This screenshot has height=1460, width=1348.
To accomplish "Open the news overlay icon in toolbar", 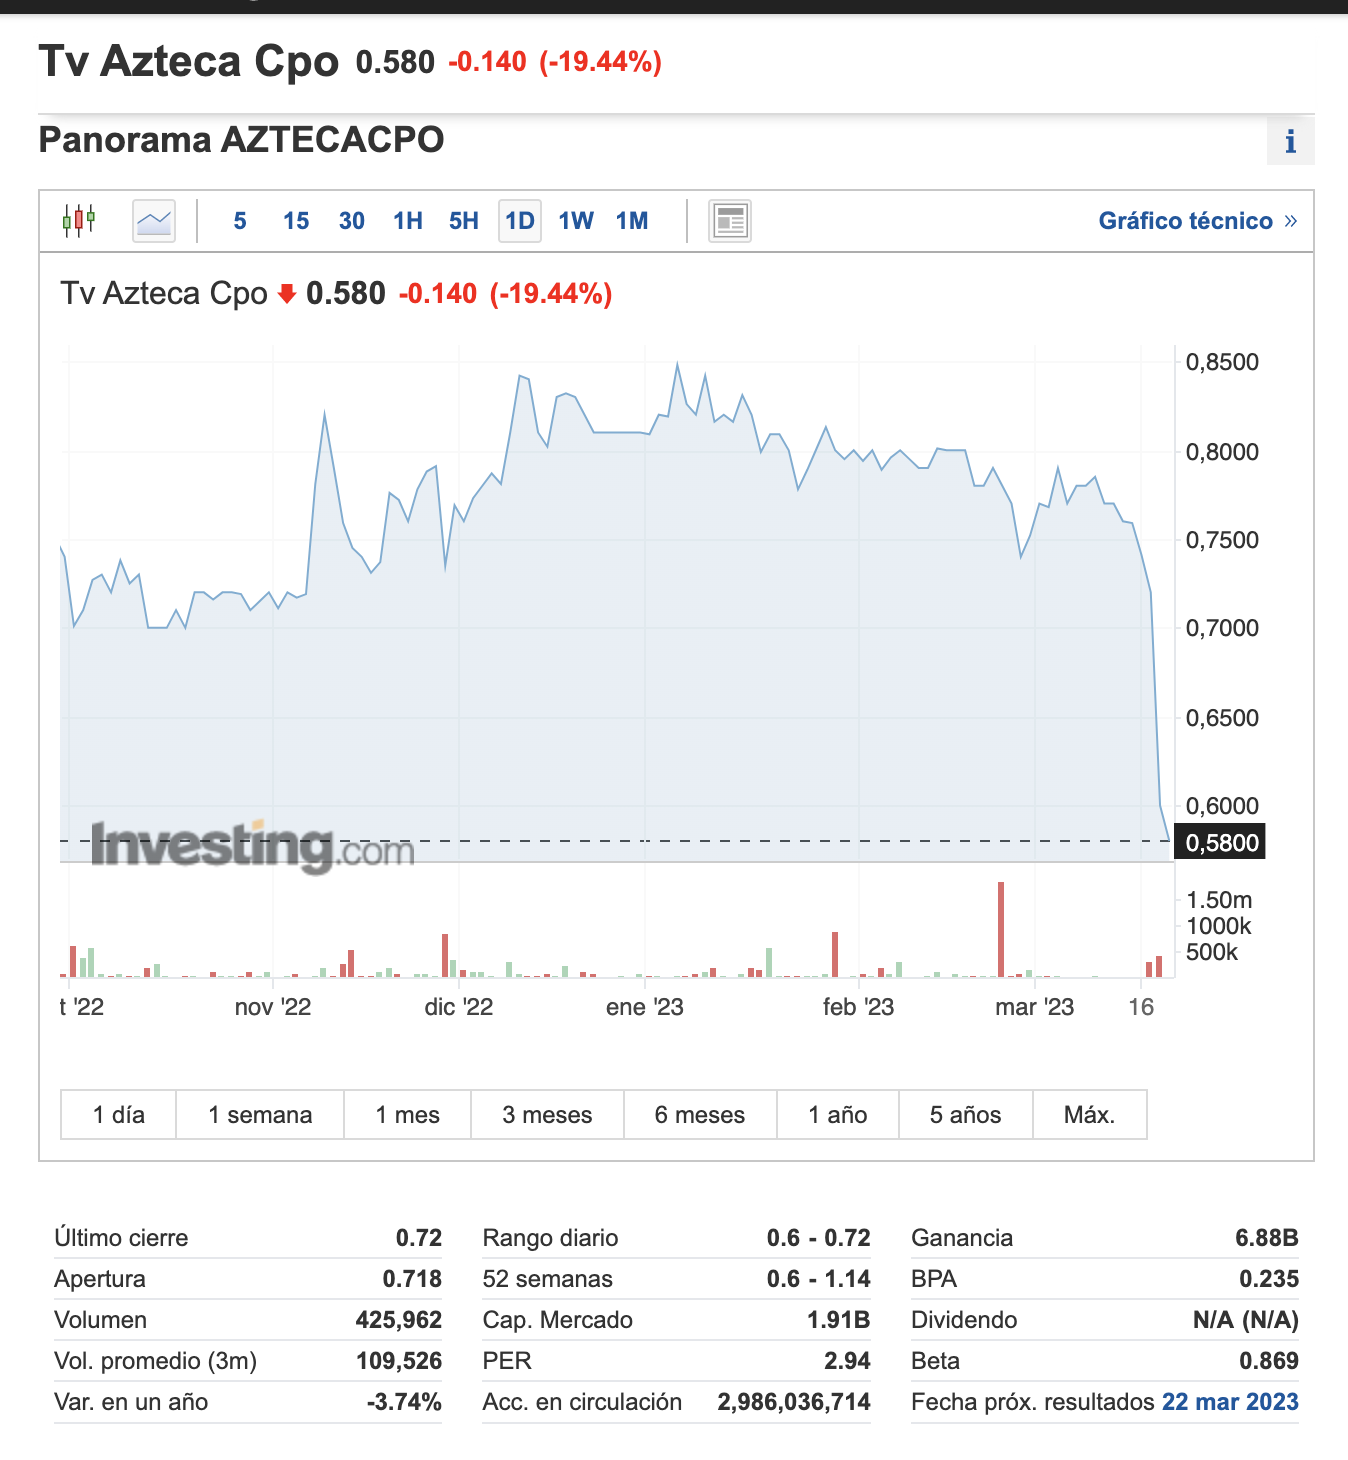I will 730,221.
